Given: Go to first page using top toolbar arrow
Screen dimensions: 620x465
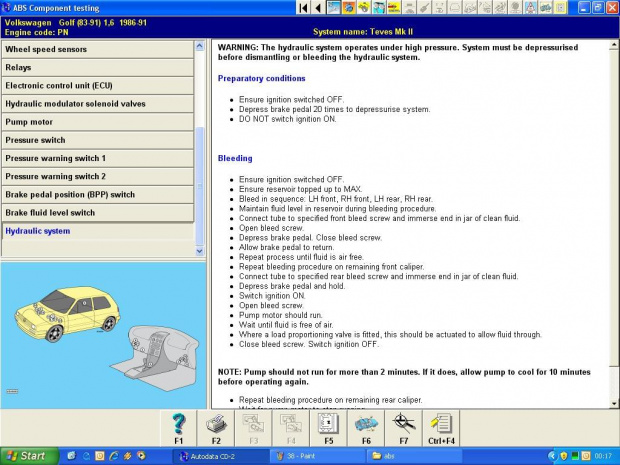Looking at the screenshot, I should [x=304, y=7].
